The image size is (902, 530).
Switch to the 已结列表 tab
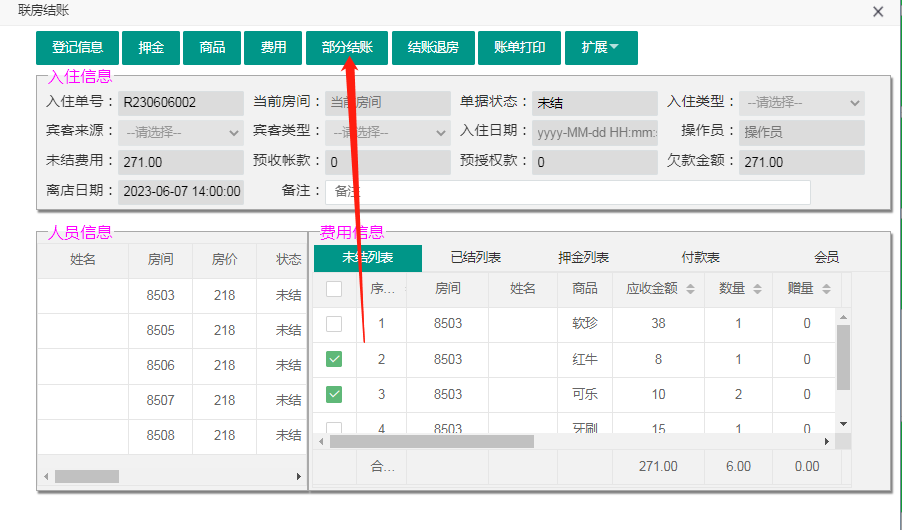pyautogui.click(x=476, y=258)
